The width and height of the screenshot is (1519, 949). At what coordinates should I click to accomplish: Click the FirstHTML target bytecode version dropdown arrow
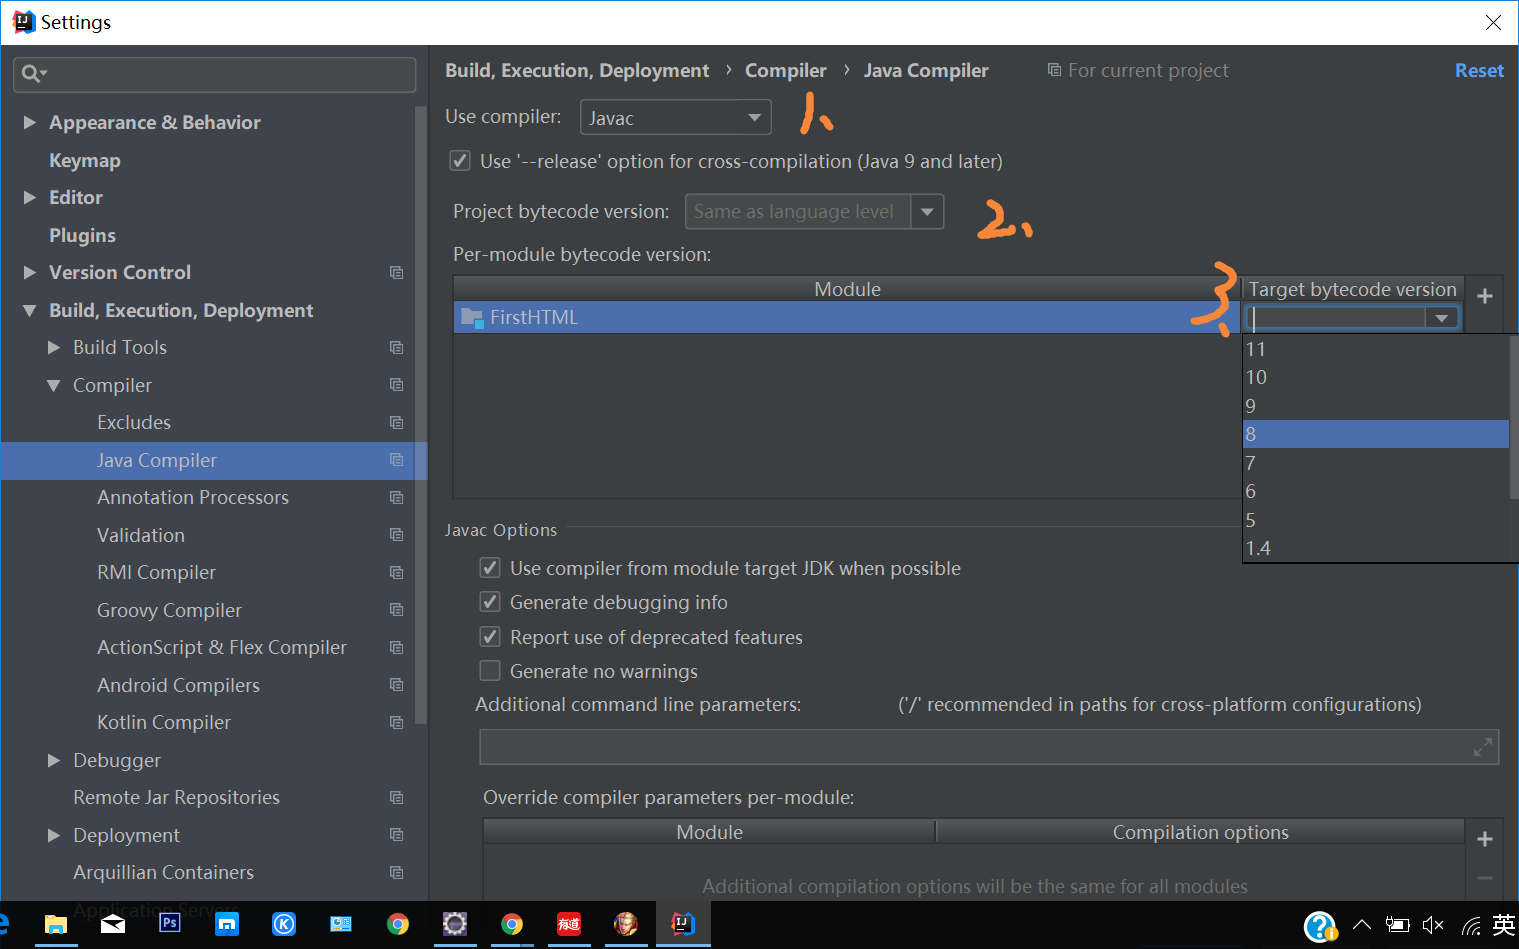point(1442,318)
